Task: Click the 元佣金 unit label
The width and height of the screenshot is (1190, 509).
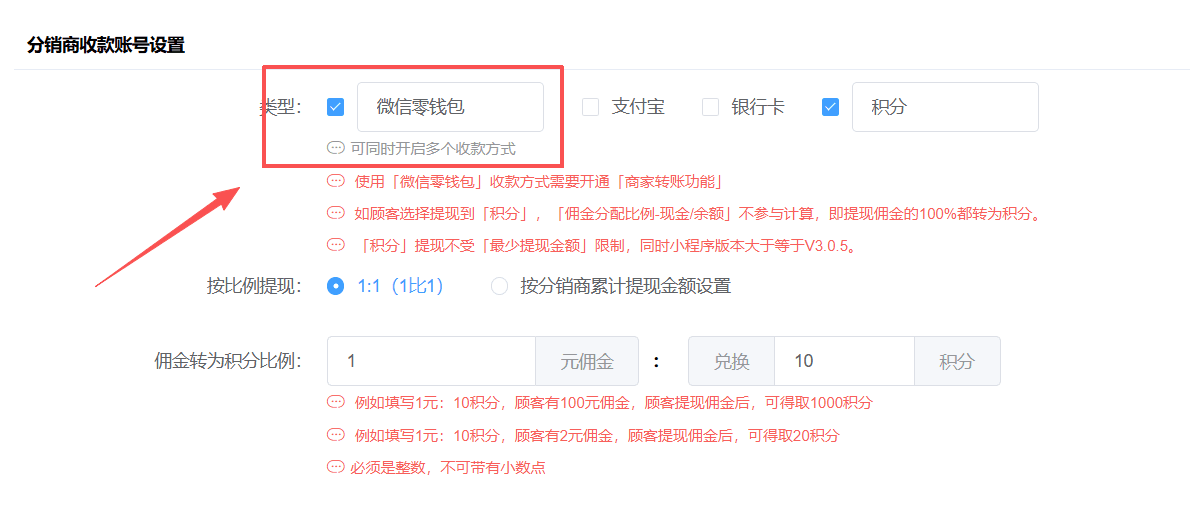Action: click(x=587, y=361)
